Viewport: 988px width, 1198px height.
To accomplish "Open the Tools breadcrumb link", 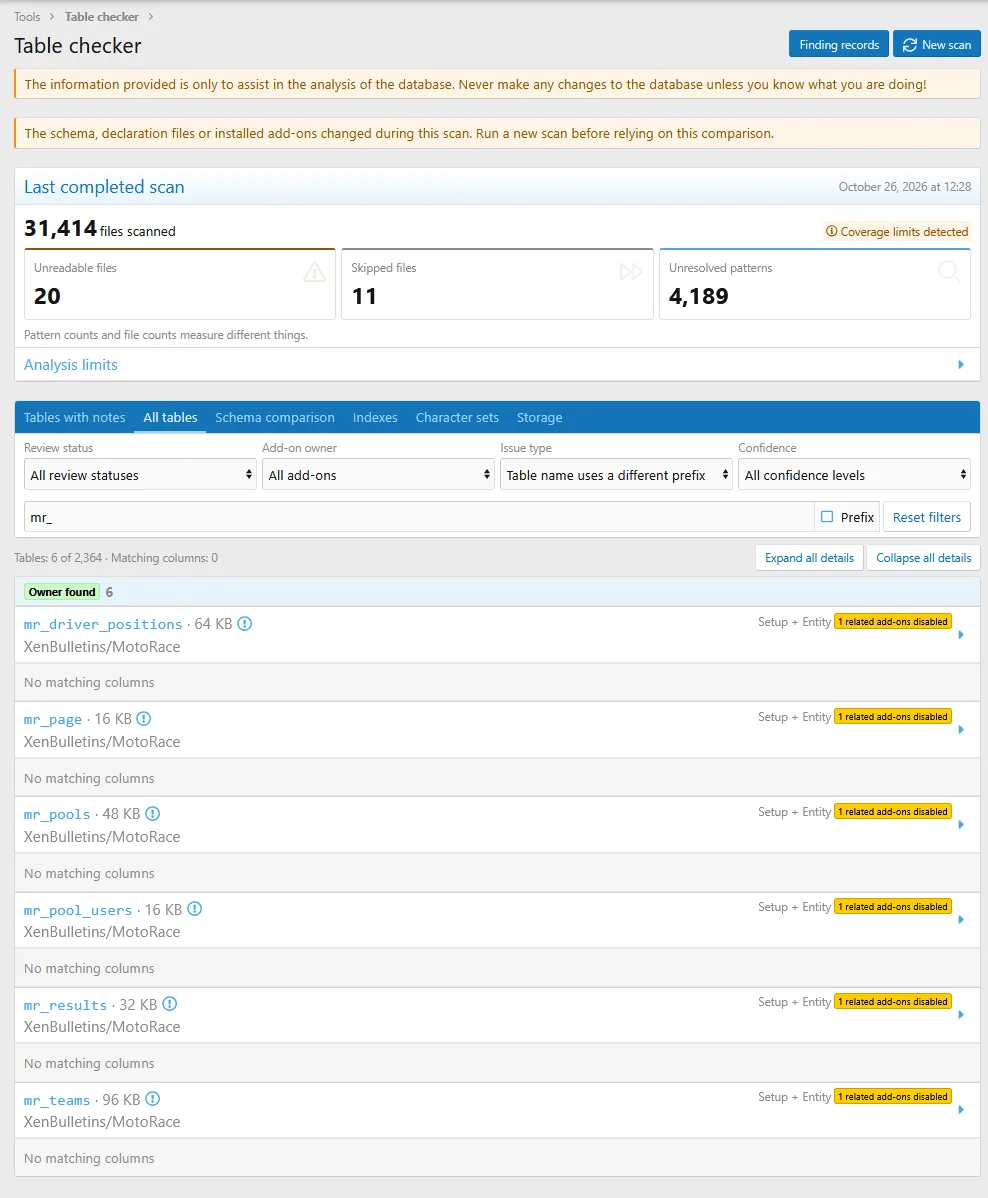I will [27, 16].
